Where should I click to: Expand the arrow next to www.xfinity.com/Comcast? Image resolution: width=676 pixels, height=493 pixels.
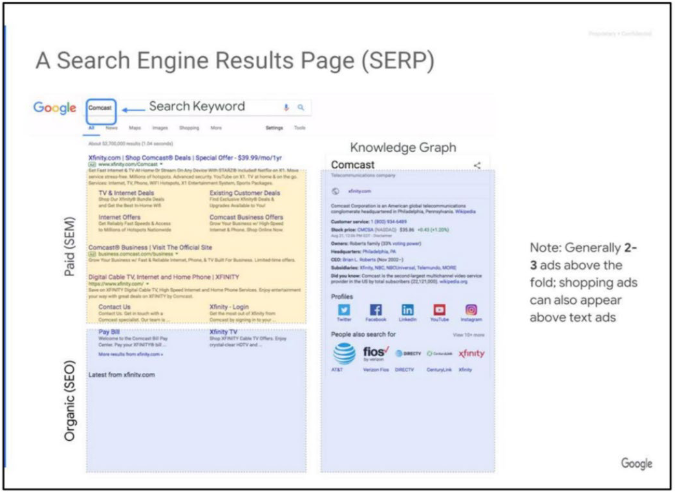162,164
